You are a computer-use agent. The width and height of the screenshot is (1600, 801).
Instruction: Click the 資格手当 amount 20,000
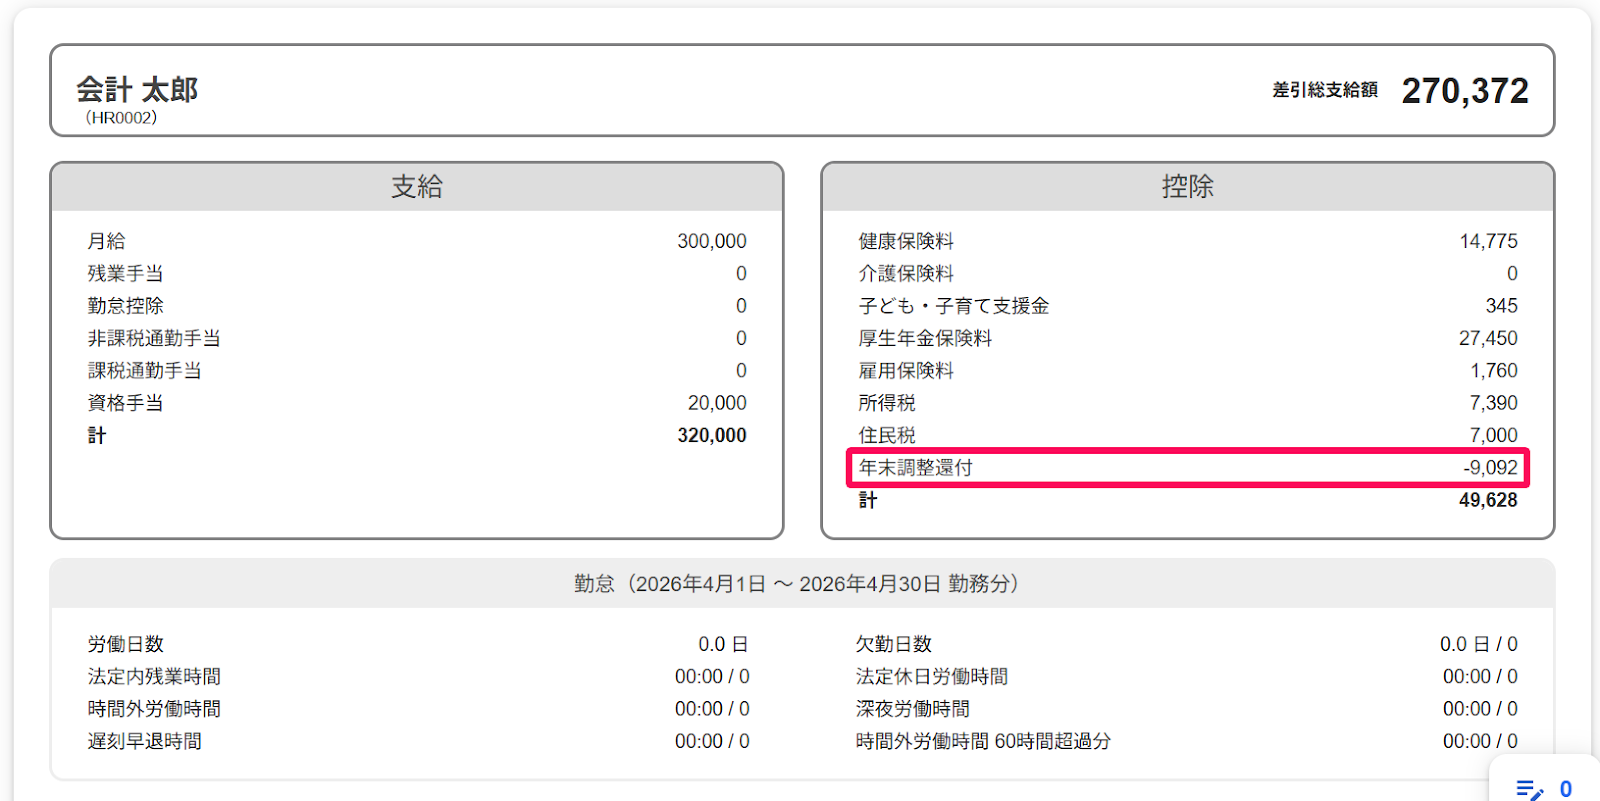[717, 402]
